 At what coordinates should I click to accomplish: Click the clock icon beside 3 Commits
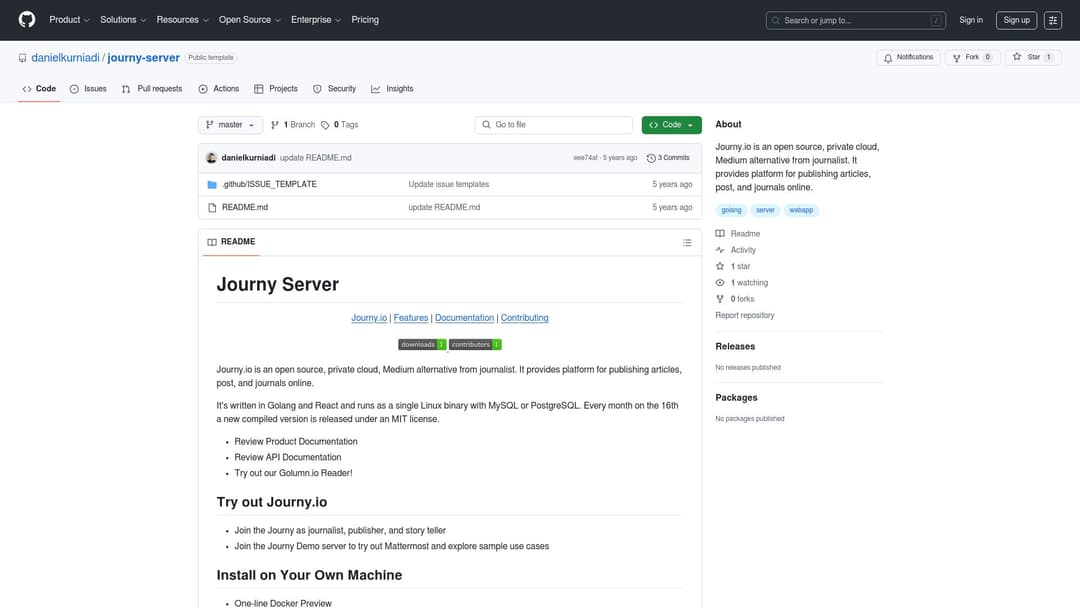click(651, 158)
